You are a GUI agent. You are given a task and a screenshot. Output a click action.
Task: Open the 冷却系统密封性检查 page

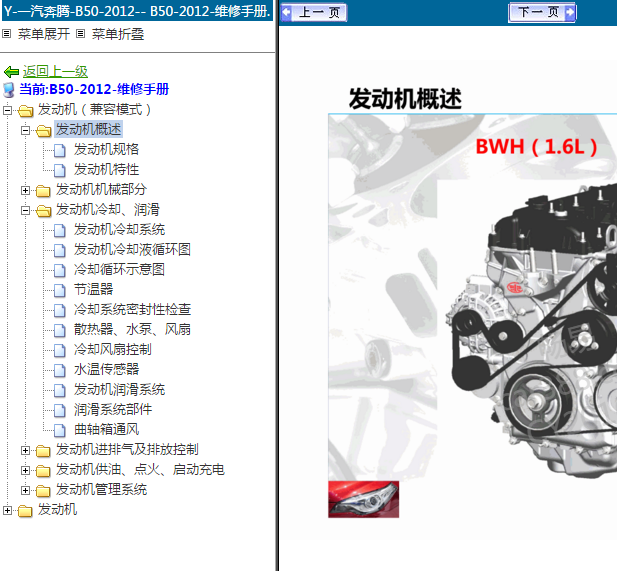pyautogui.click(x=132, y=309)
